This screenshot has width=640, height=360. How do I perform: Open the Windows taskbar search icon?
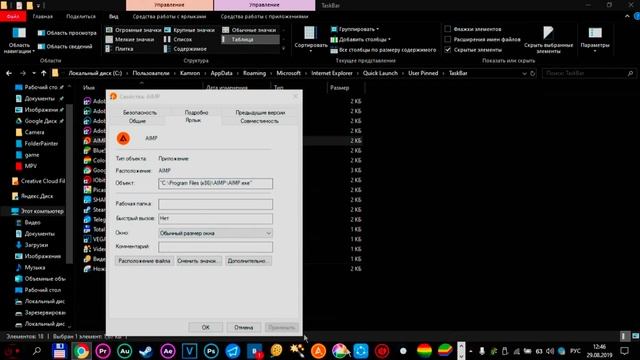[37, 351]
